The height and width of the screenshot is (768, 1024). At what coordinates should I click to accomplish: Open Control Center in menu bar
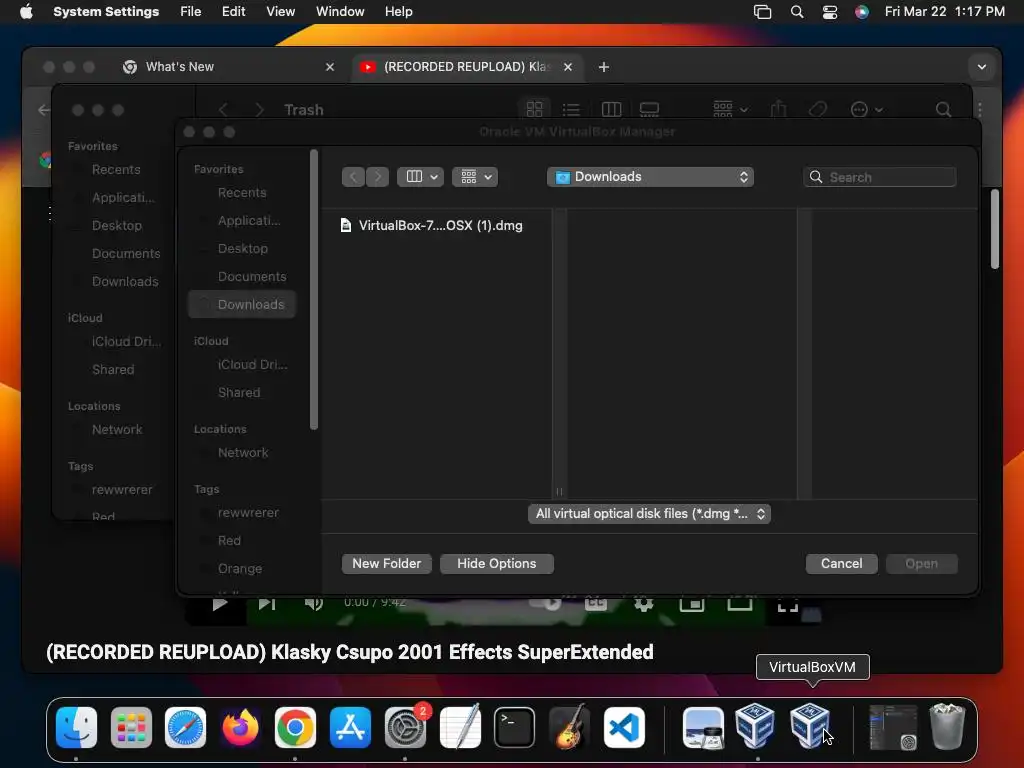pyautogui.click(x=829, y=12)
